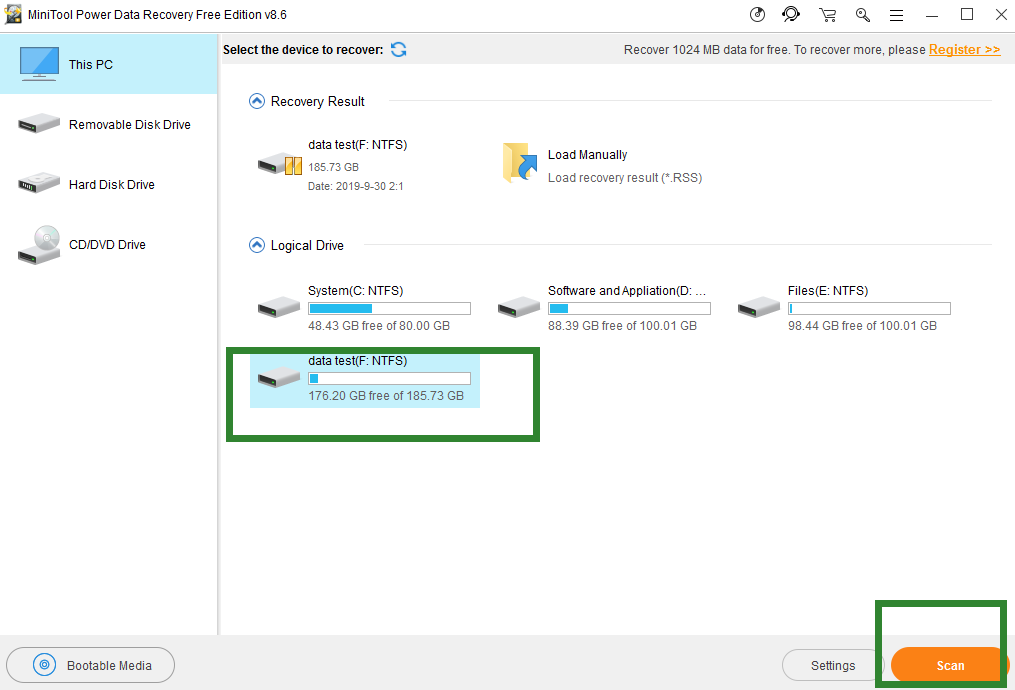Select the System C drive icon
This screenshot has height=690, width=1015.
pos(278,307)
